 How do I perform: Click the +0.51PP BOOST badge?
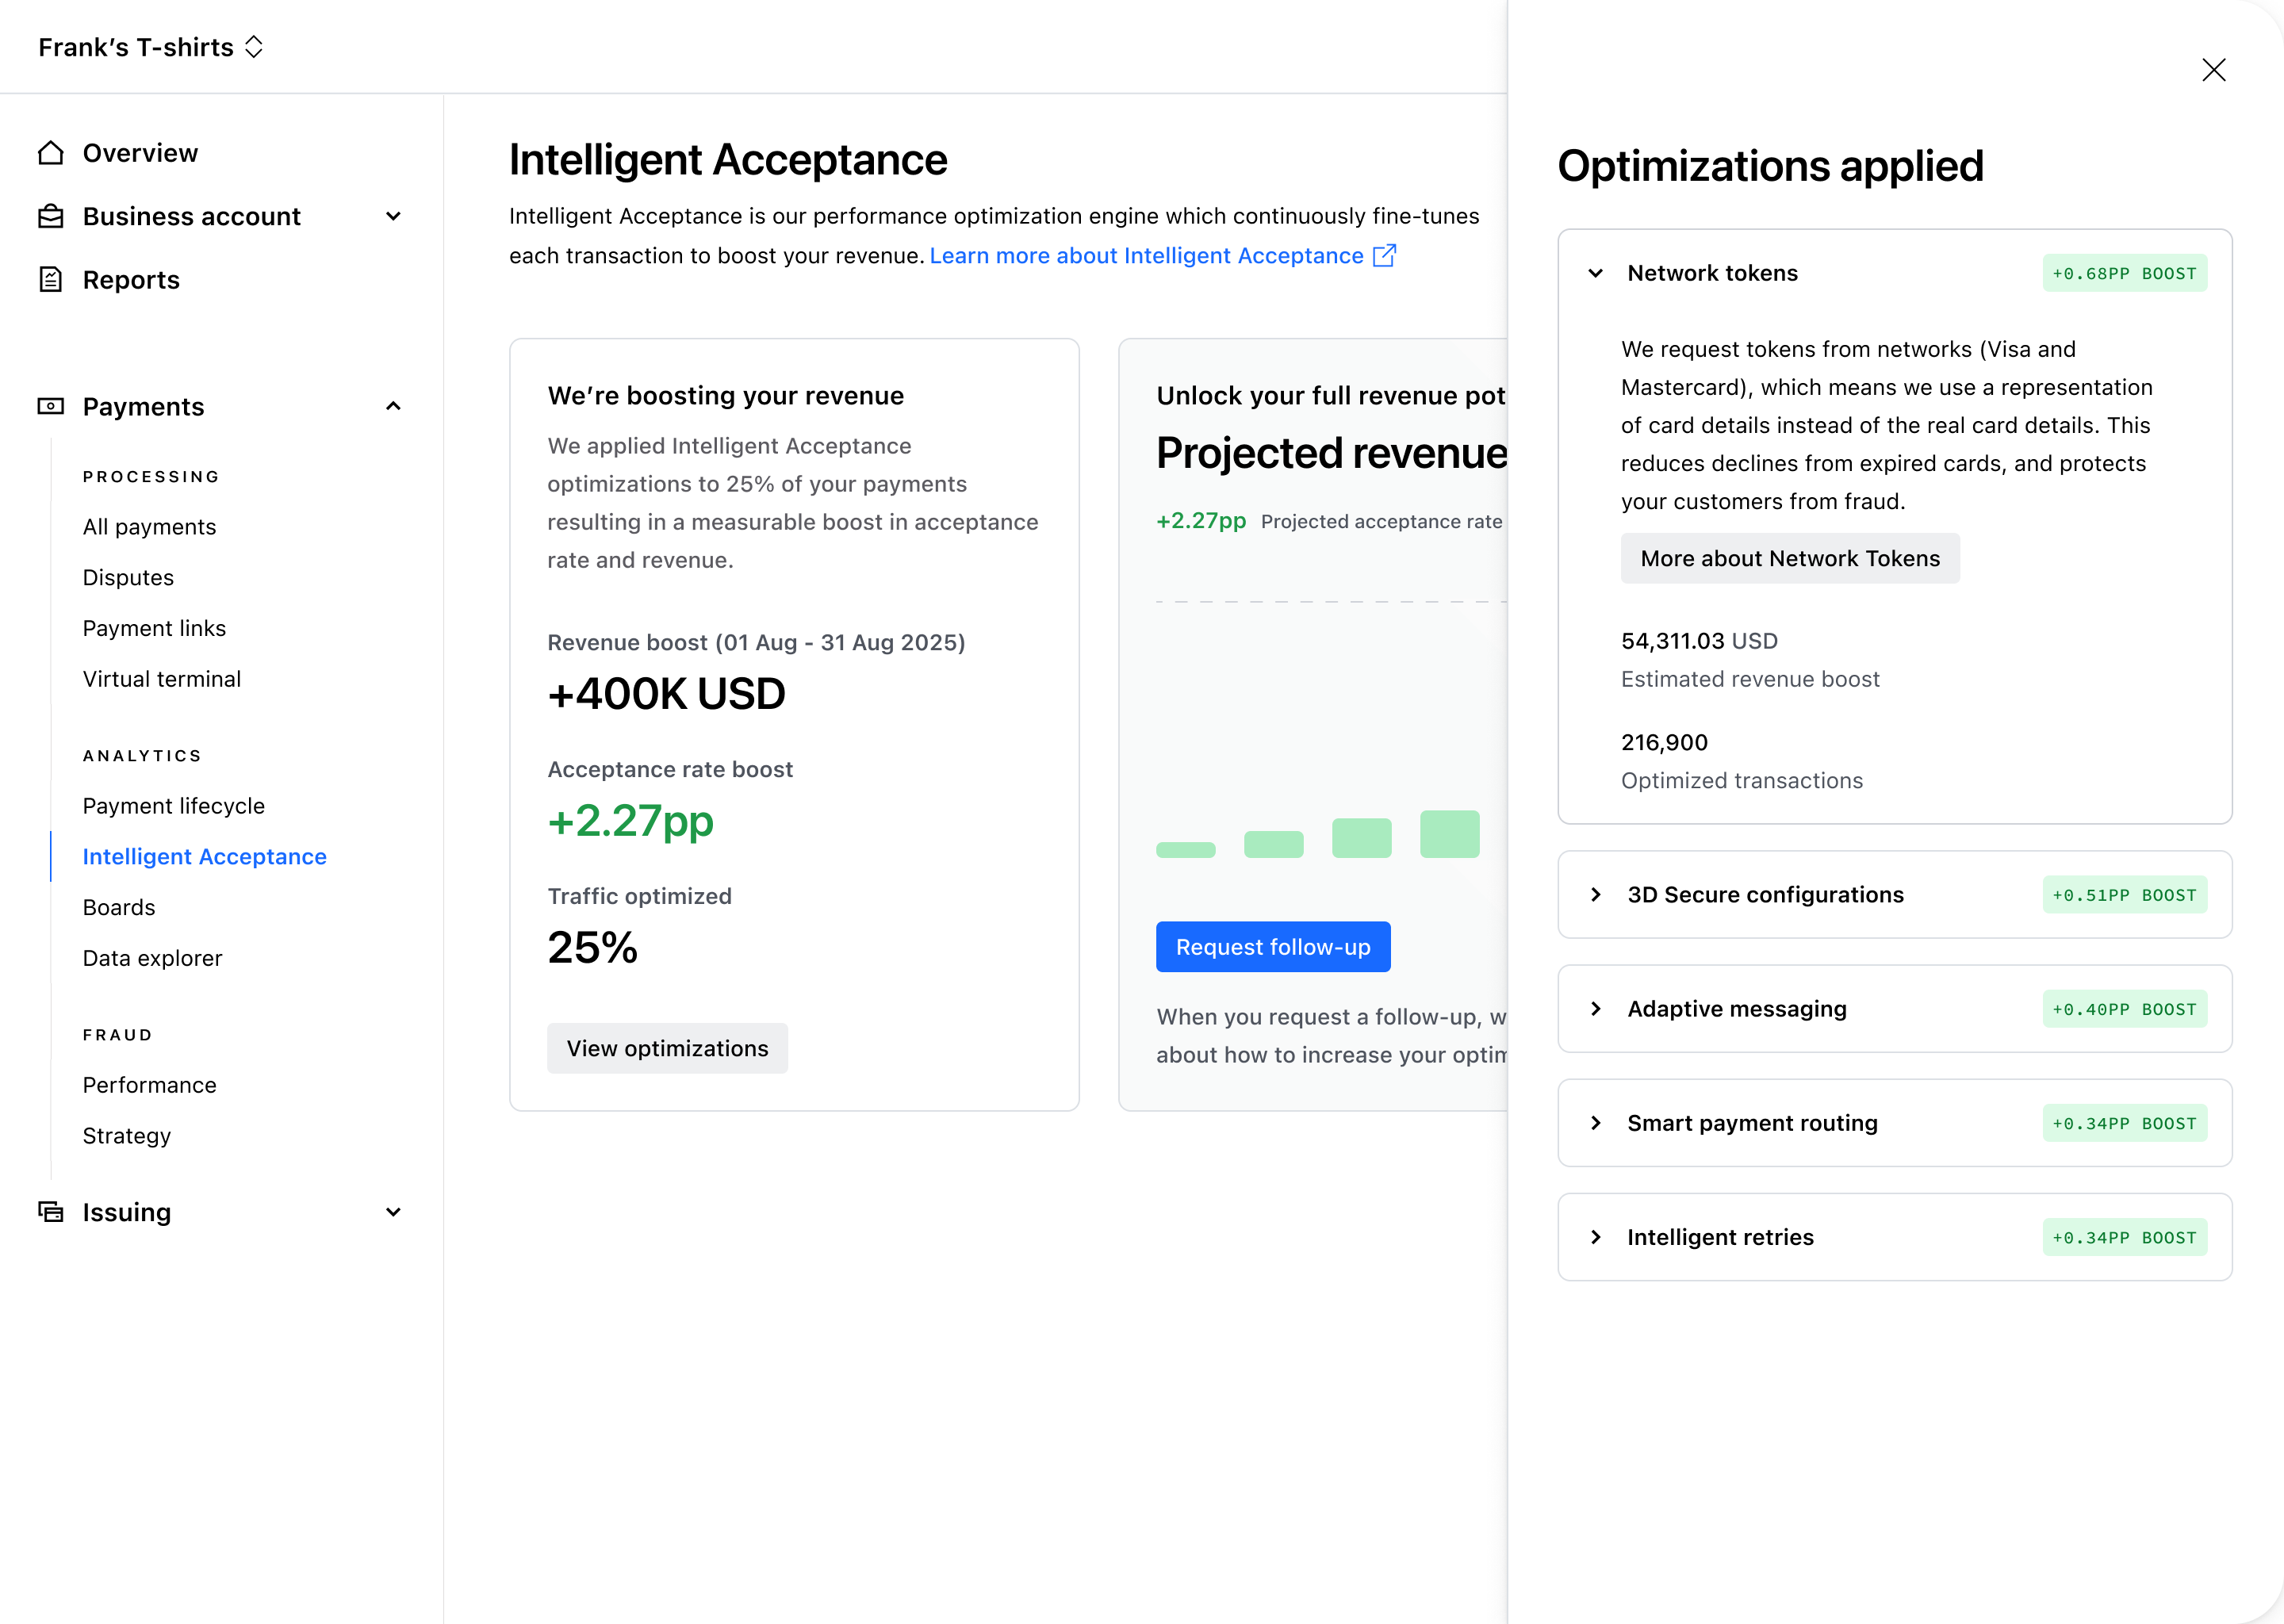pos(2124,895)
